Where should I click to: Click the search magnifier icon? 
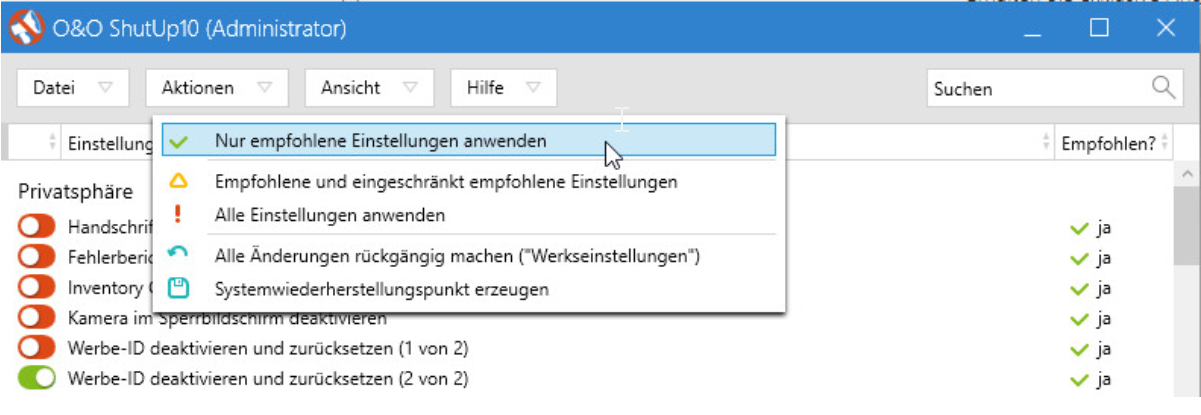coord(1163,87)
